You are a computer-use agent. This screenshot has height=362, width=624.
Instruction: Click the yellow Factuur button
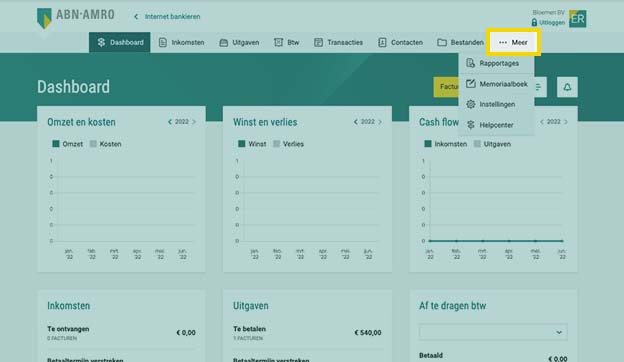[446, 87]
